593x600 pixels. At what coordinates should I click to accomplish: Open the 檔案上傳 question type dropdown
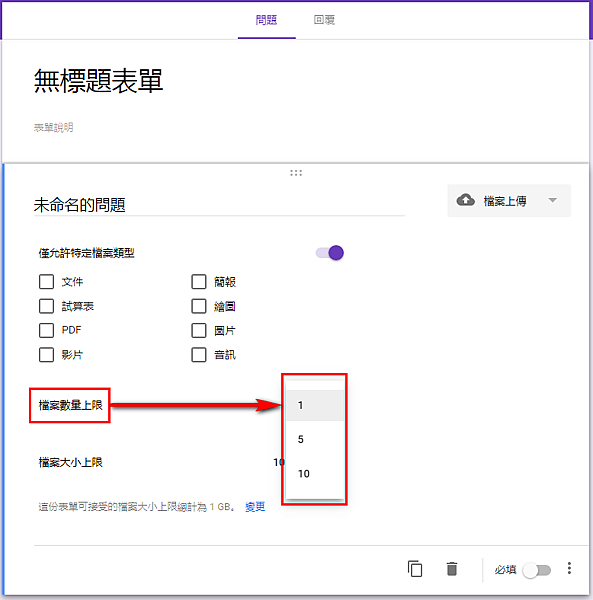point(509,201)
